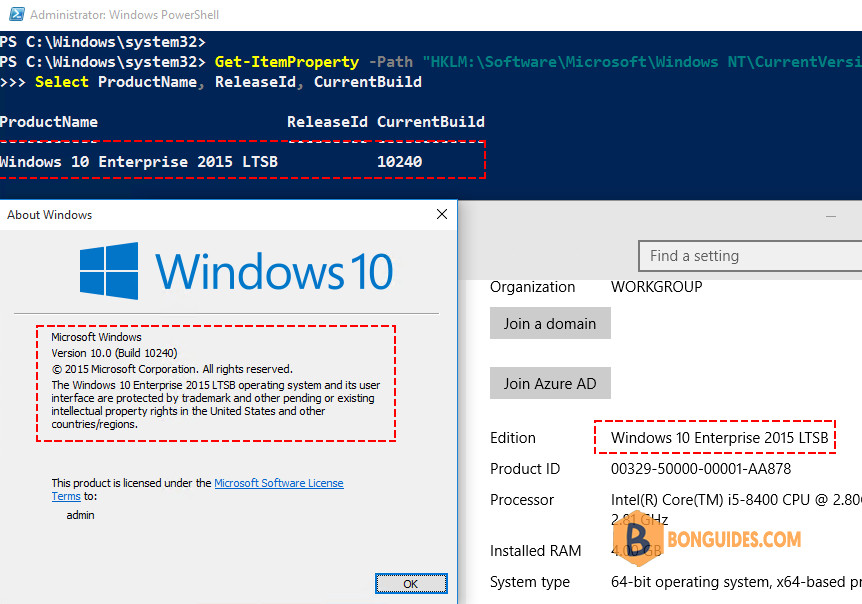Close the About Windows dialog
Image resolution: width=862 pixels, height=604 pixels.
(x=441, y=214)
